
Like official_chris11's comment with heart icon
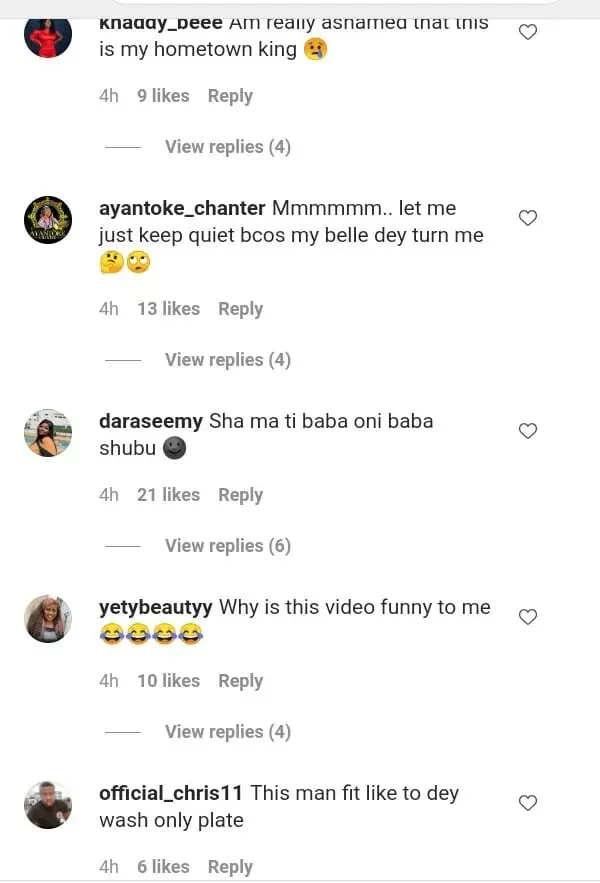(x=528, y=803)
